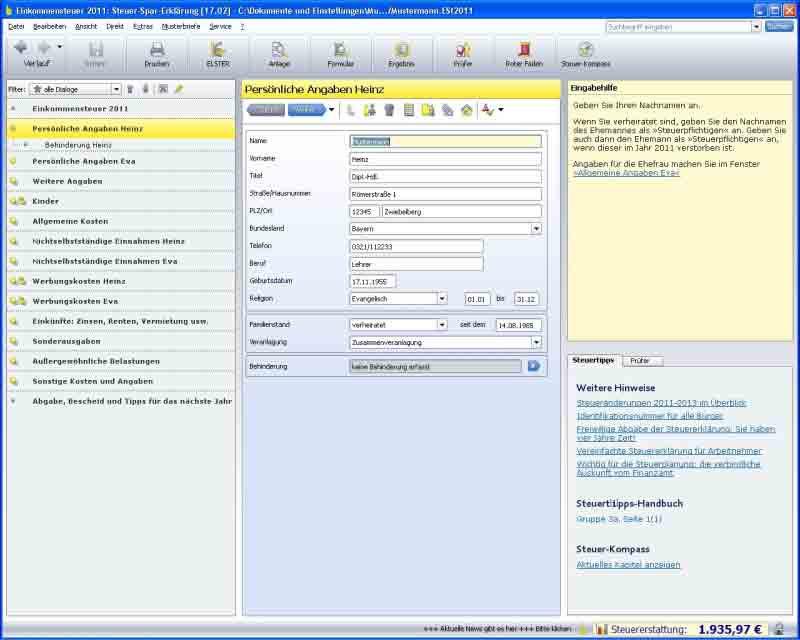Open the Filter 'alle Dialoge' dropdown
Viewport: 800px width, 640px height.
(116, 89)
